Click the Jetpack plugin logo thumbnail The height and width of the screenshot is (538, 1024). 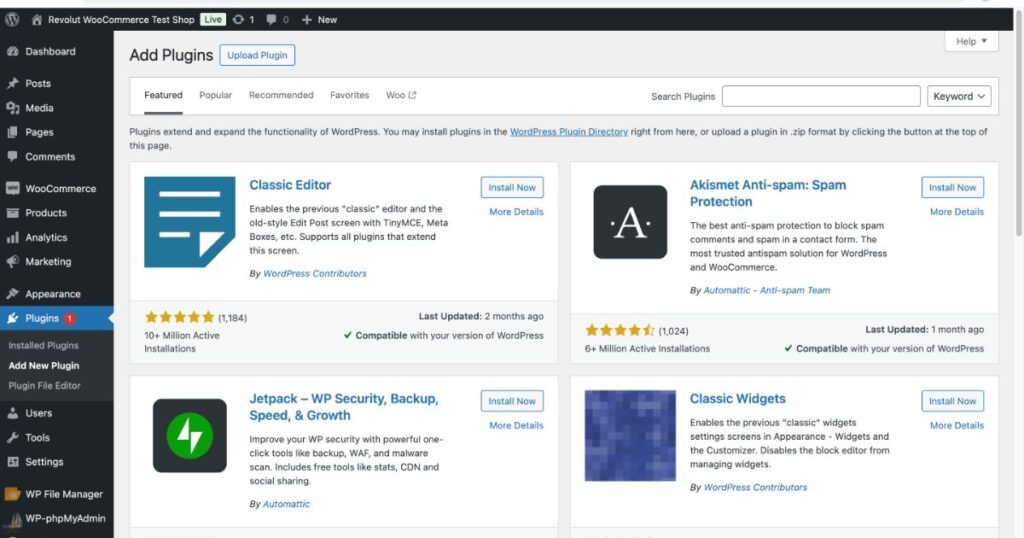coord(189,435)
